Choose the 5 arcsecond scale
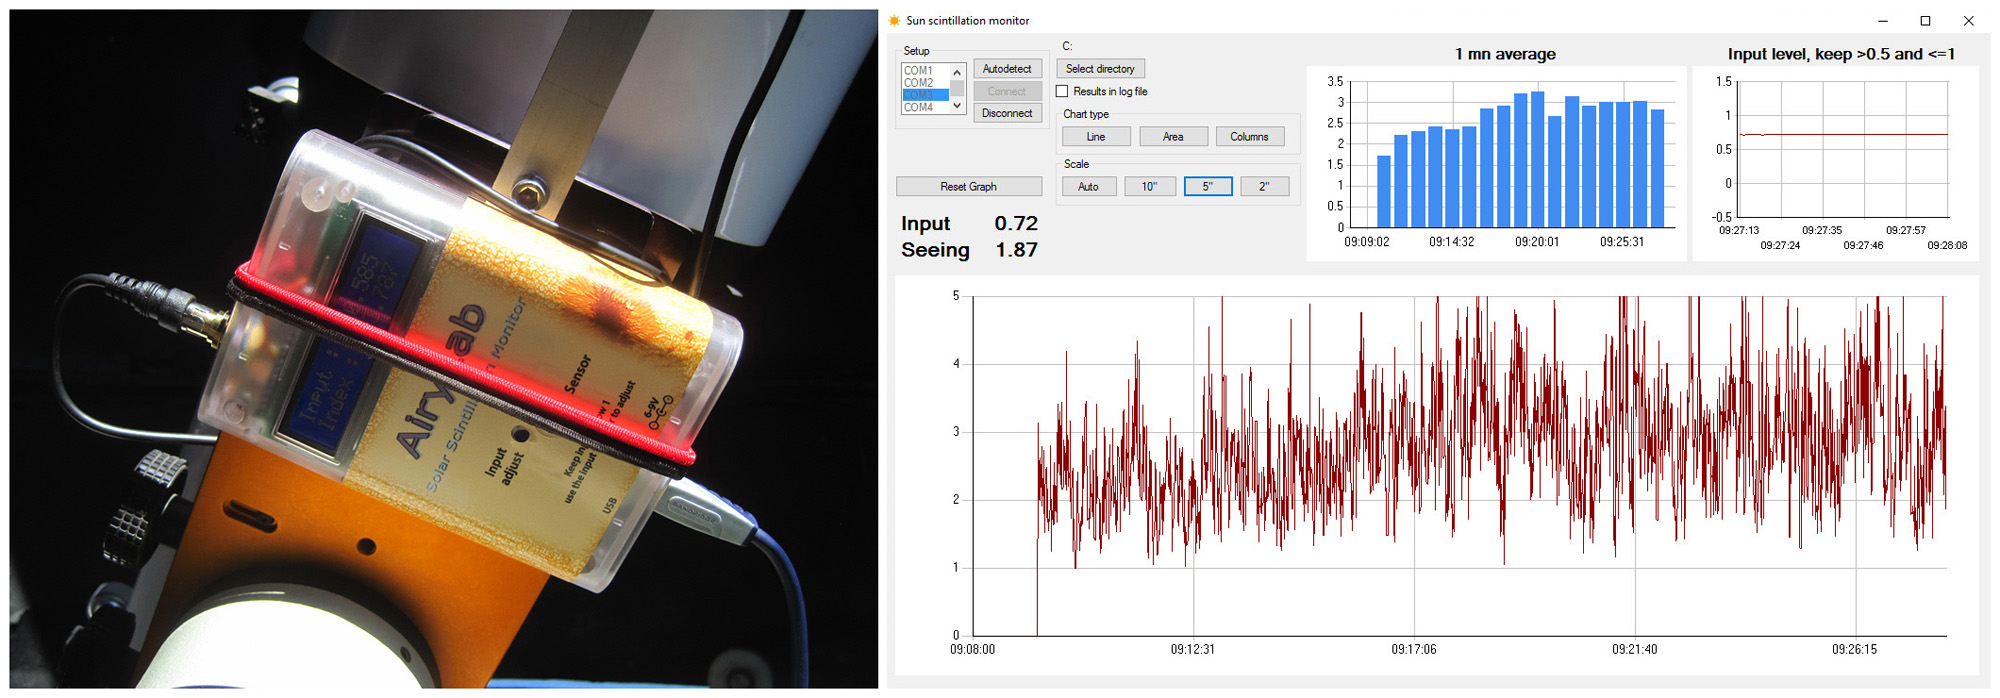The height and width of the screenshot is (698, 2000). [1207, 187]
